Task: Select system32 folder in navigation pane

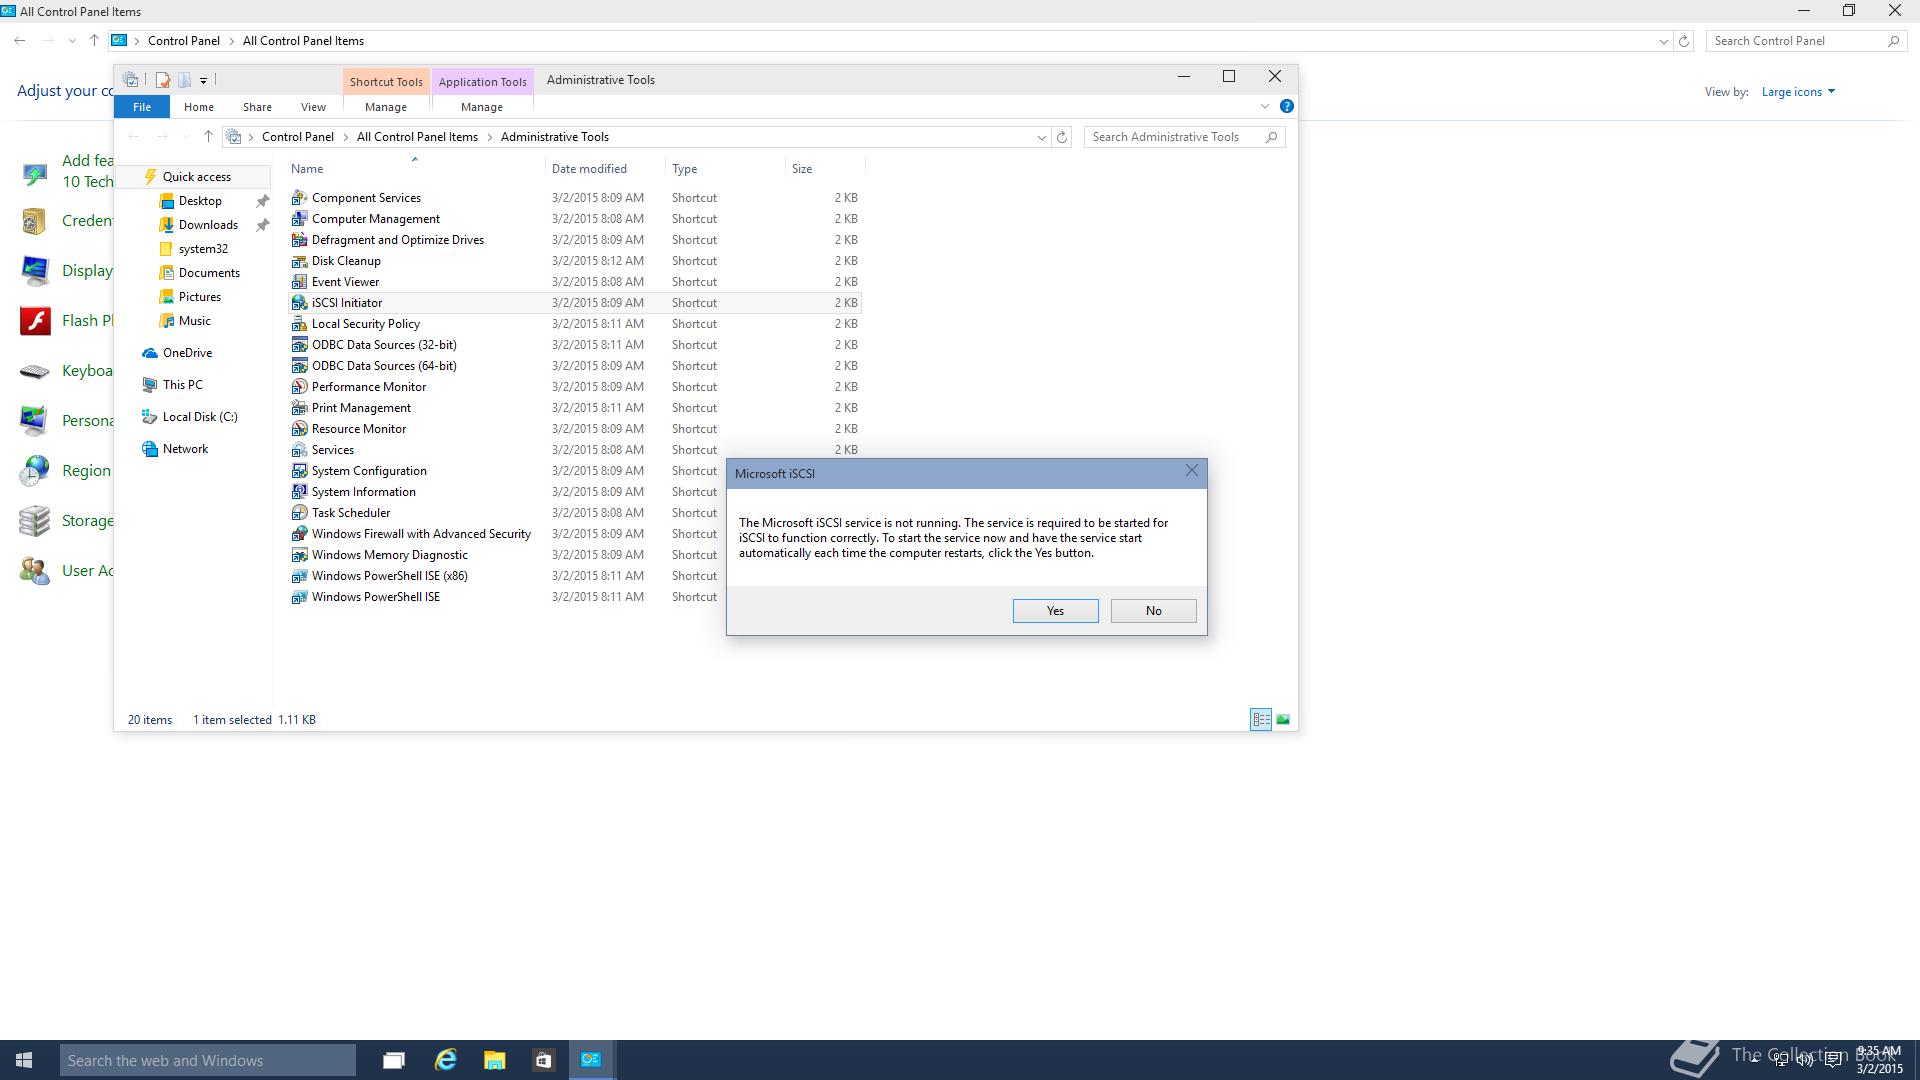Action: pyautogui.click(x=203, y=249)
